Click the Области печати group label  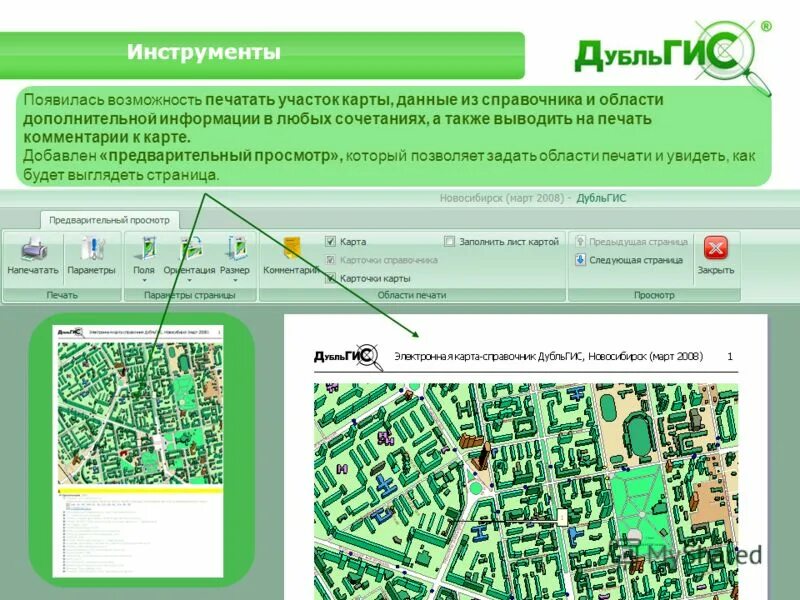(412, 295)
